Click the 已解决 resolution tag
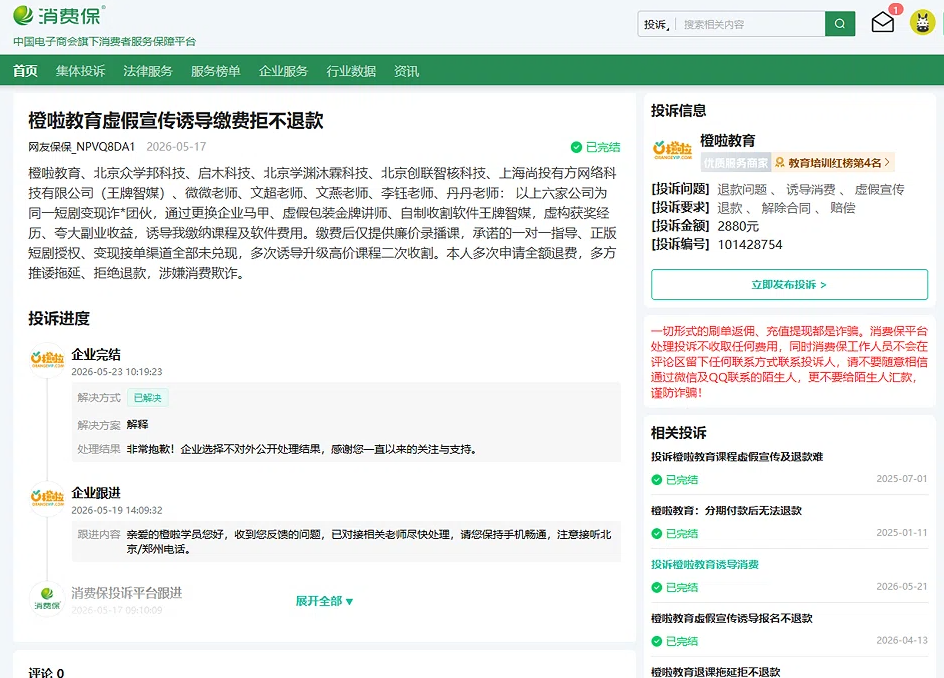The width and height of the screenshot is (944, 678). 148,397
